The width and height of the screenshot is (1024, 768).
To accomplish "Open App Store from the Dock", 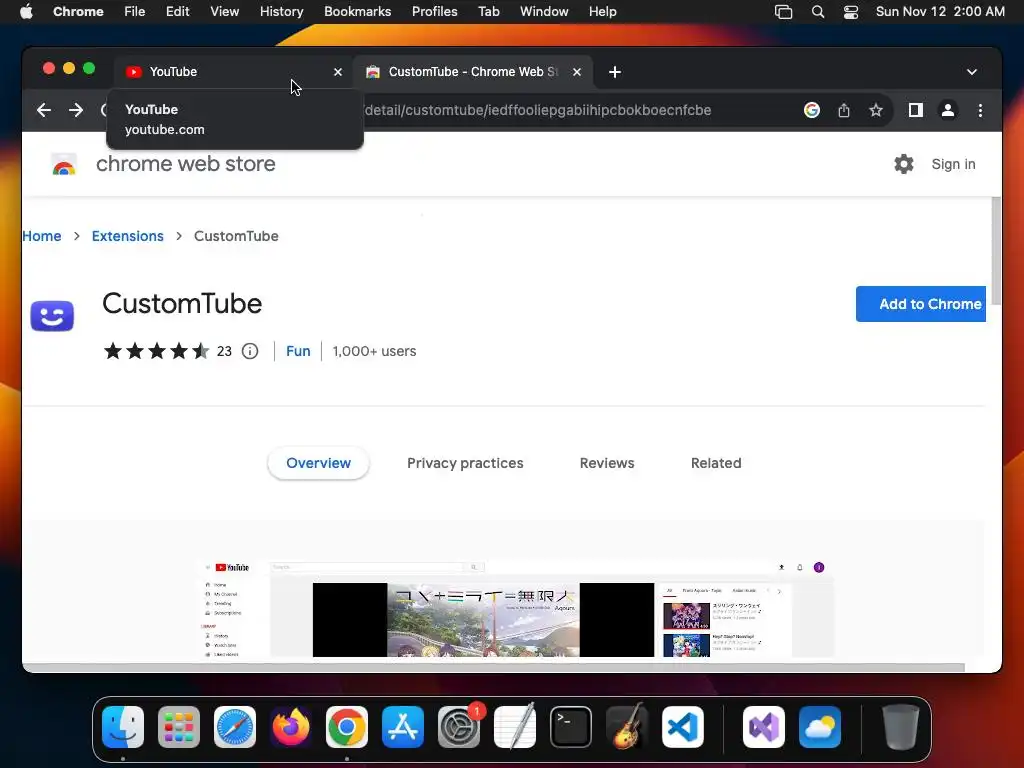I will [403, 727].
